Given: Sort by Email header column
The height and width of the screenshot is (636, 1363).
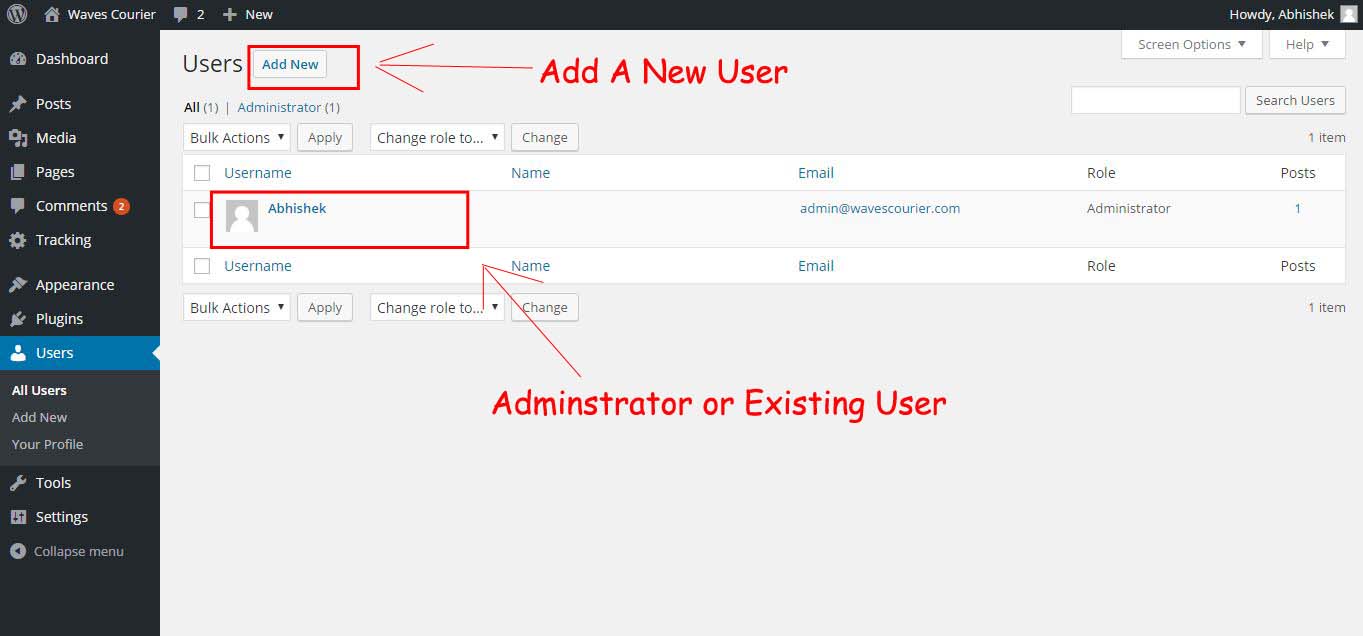Looking at the screenshot, I should (x=816, y=173).
